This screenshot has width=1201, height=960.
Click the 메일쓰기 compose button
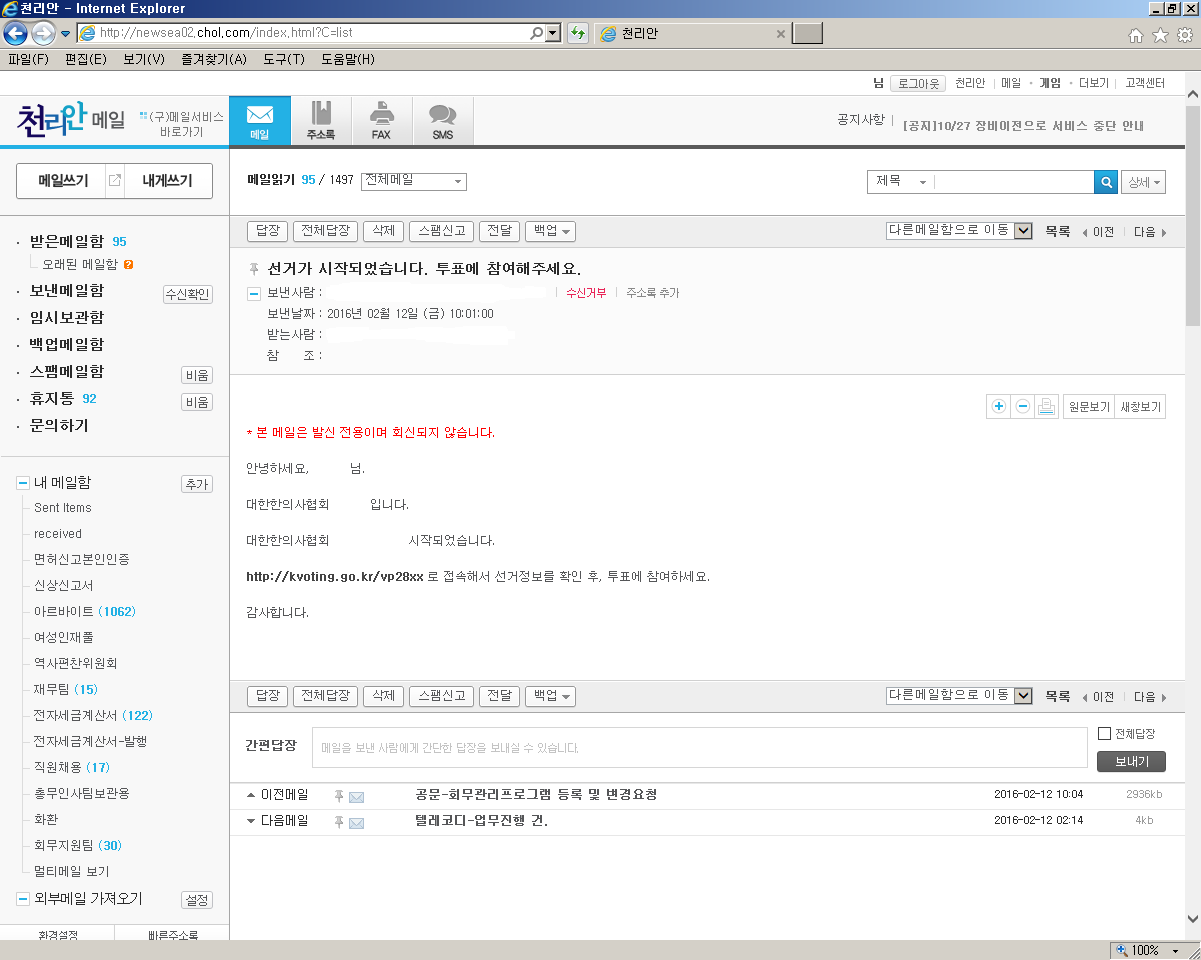(x=63, y=181)
